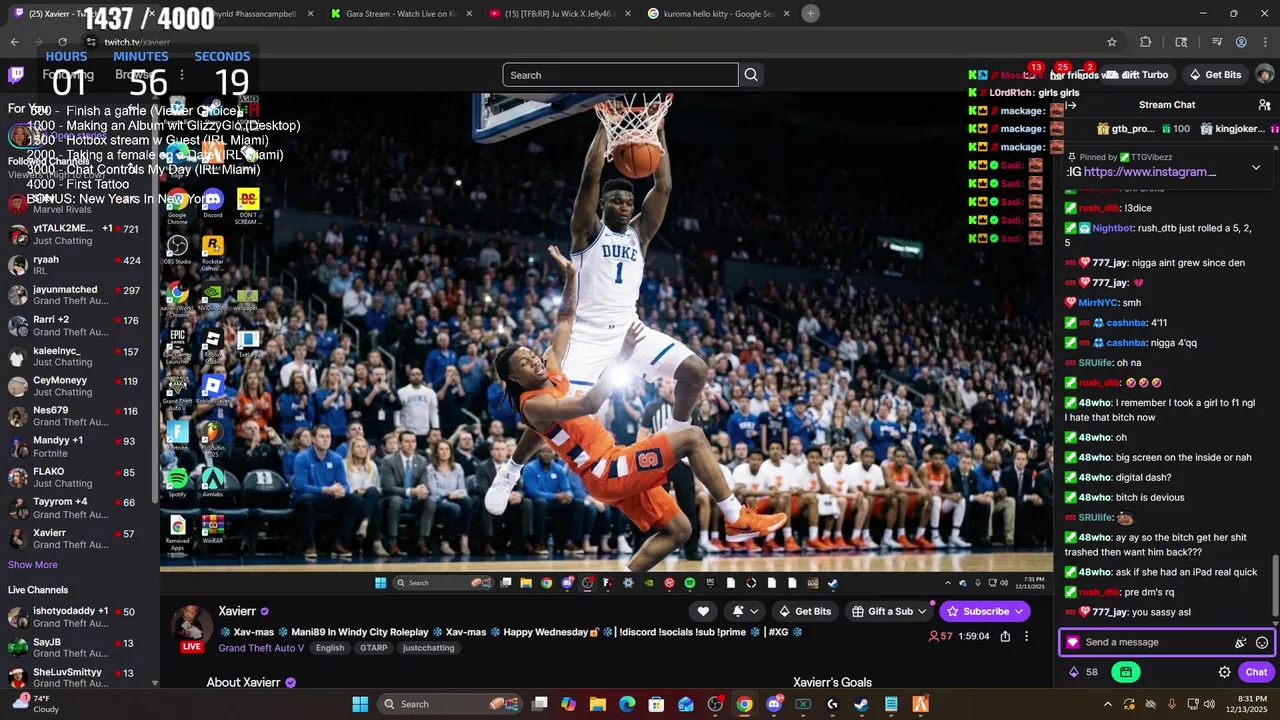Click the English tag
The image size is (1280, 720).
pyautogui.click(x=330, y=648)
